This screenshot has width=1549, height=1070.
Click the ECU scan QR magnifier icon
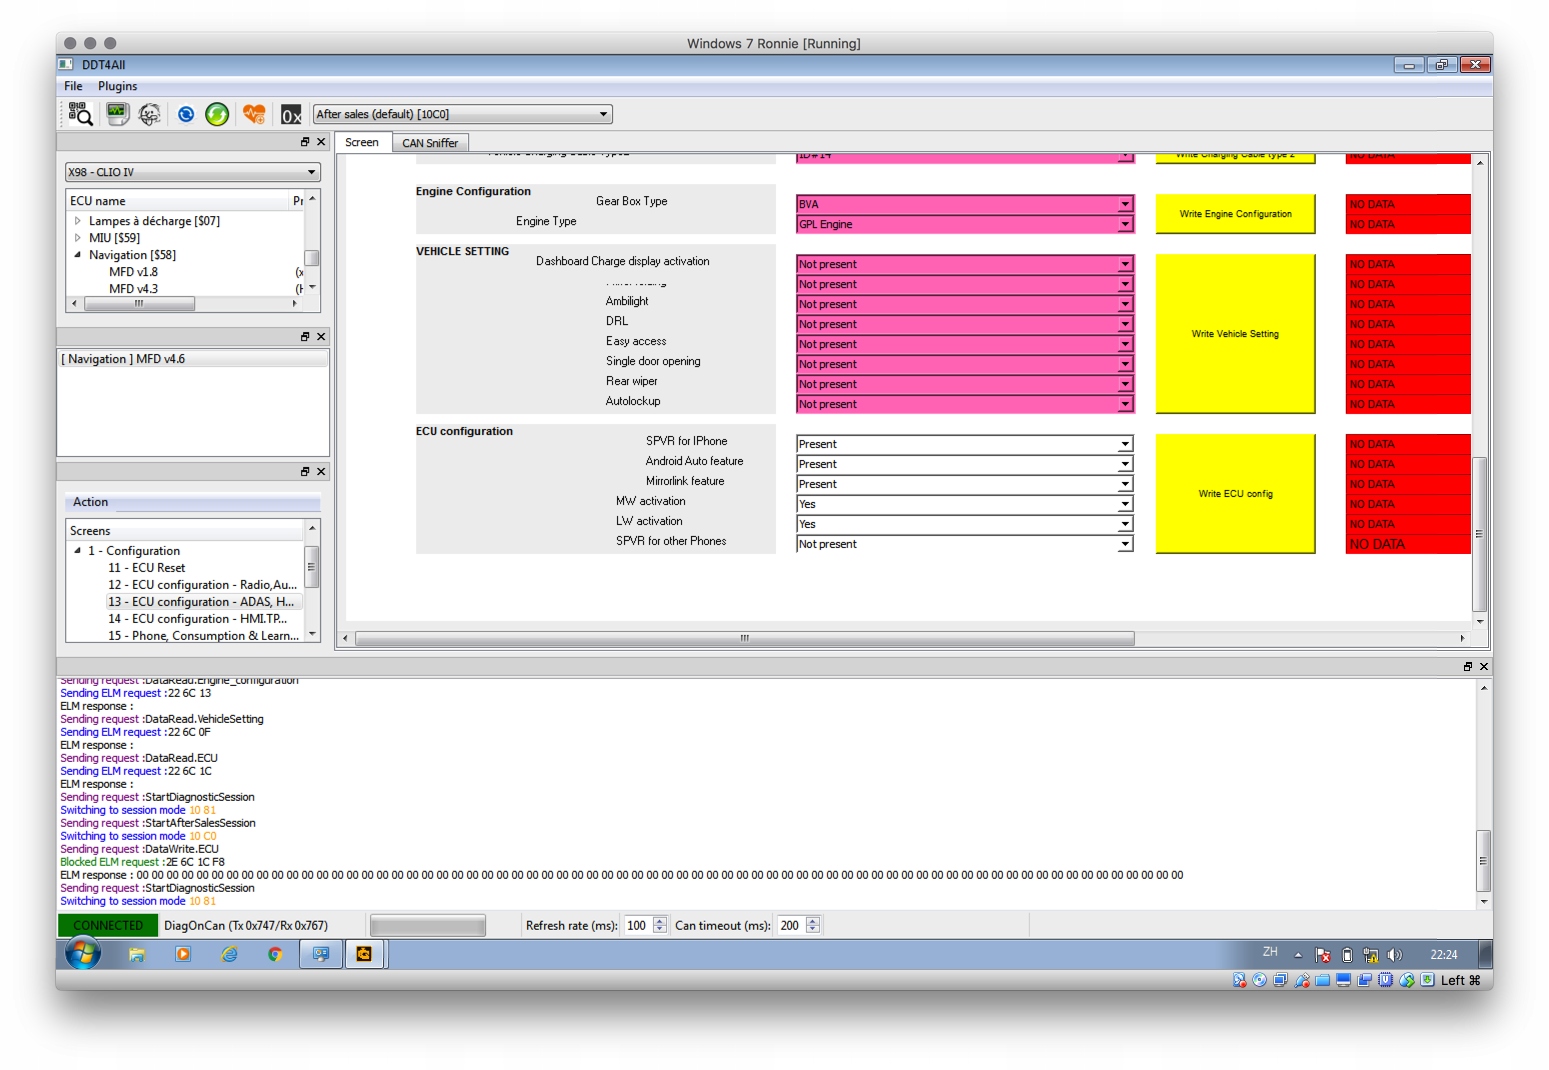click(80, 115)
